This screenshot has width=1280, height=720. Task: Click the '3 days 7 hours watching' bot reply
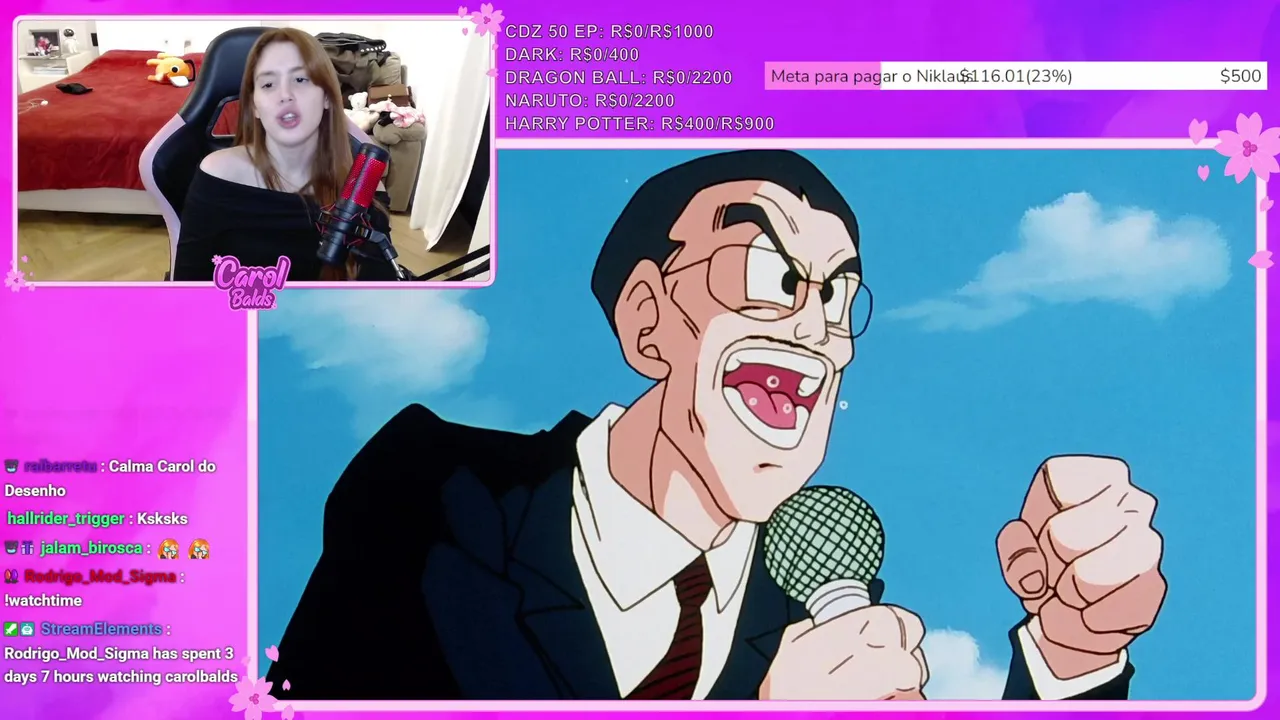pos(120,666)
